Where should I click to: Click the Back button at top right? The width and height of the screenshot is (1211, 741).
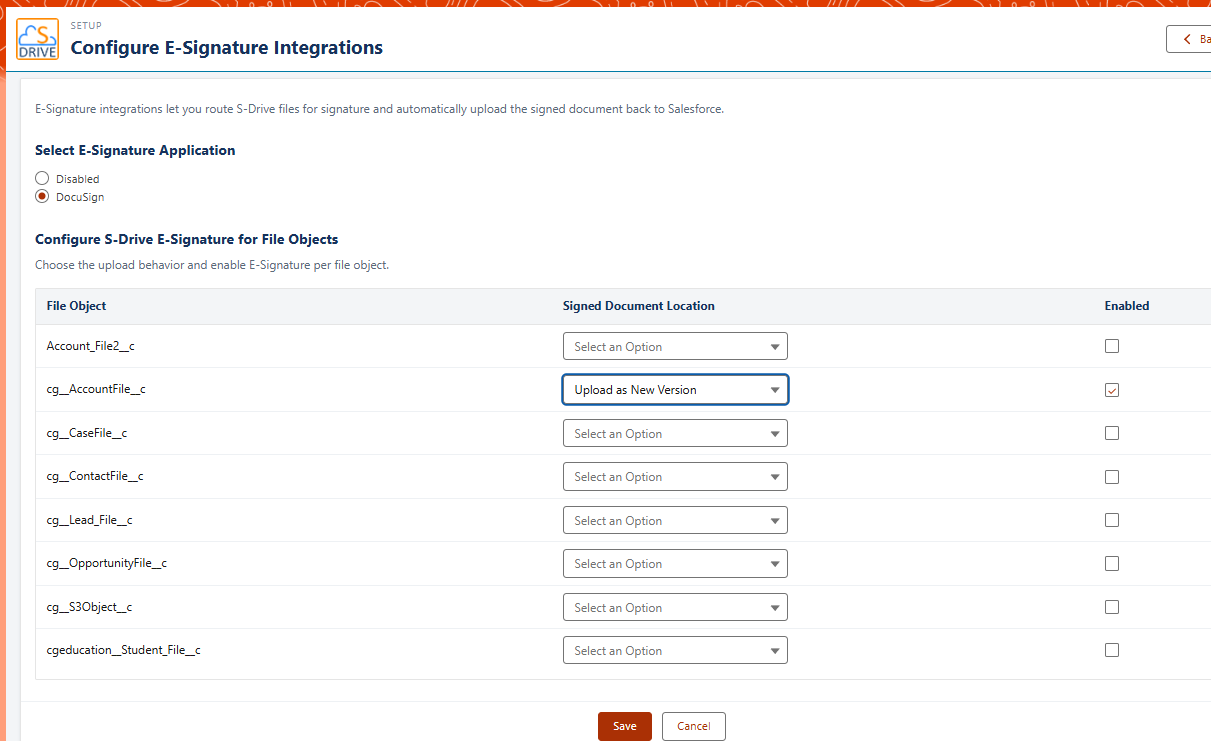pyautogui.click(x=1189, y=39)
